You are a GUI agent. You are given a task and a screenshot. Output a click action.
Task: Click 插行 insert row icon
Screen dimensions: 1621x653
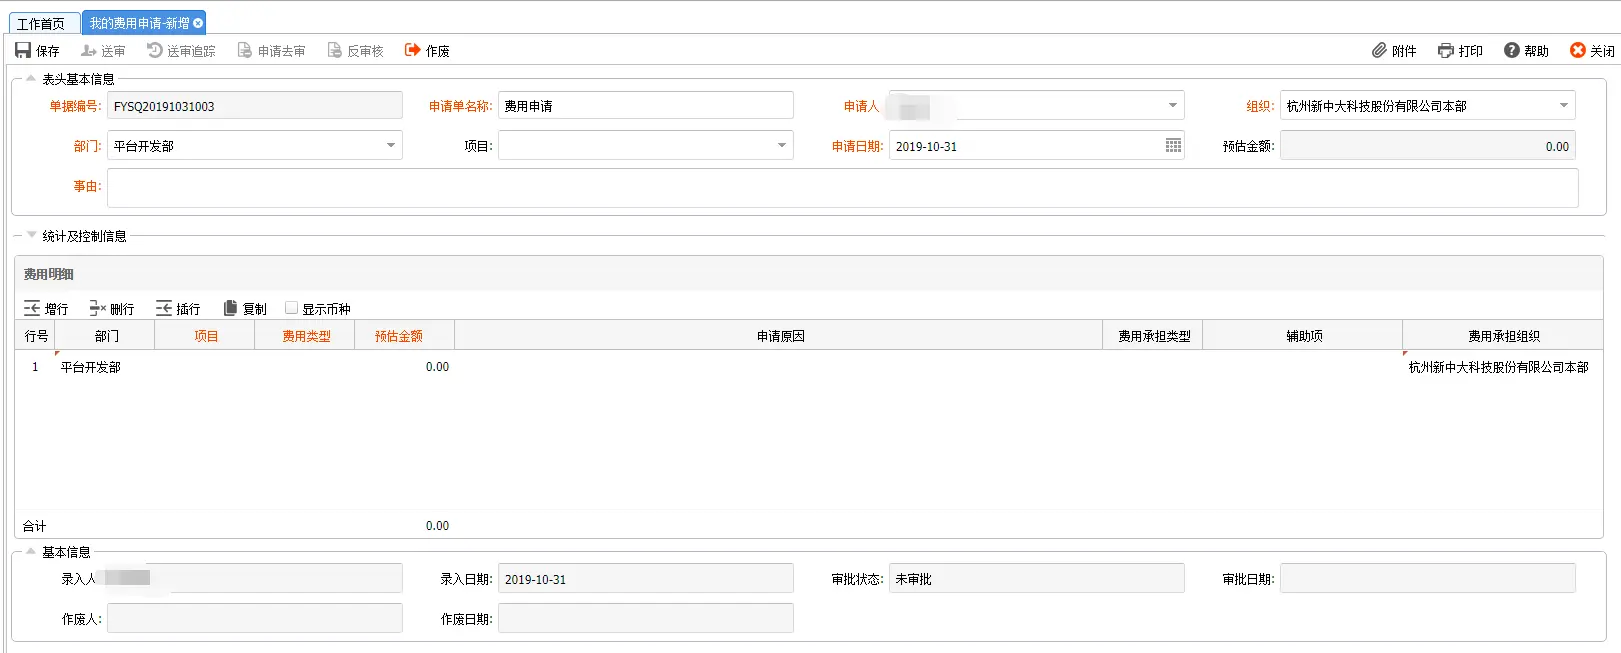[x=164, y=308]
